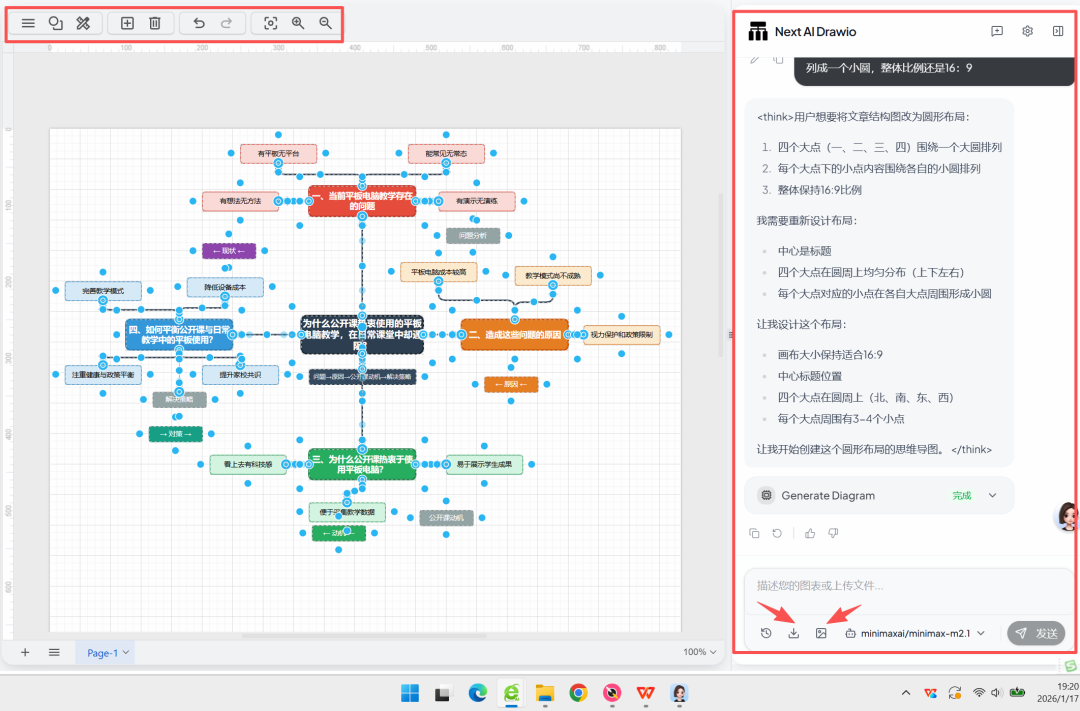Upload an image via the picture icon
The image size is (1080, 711).
(821, 633)
